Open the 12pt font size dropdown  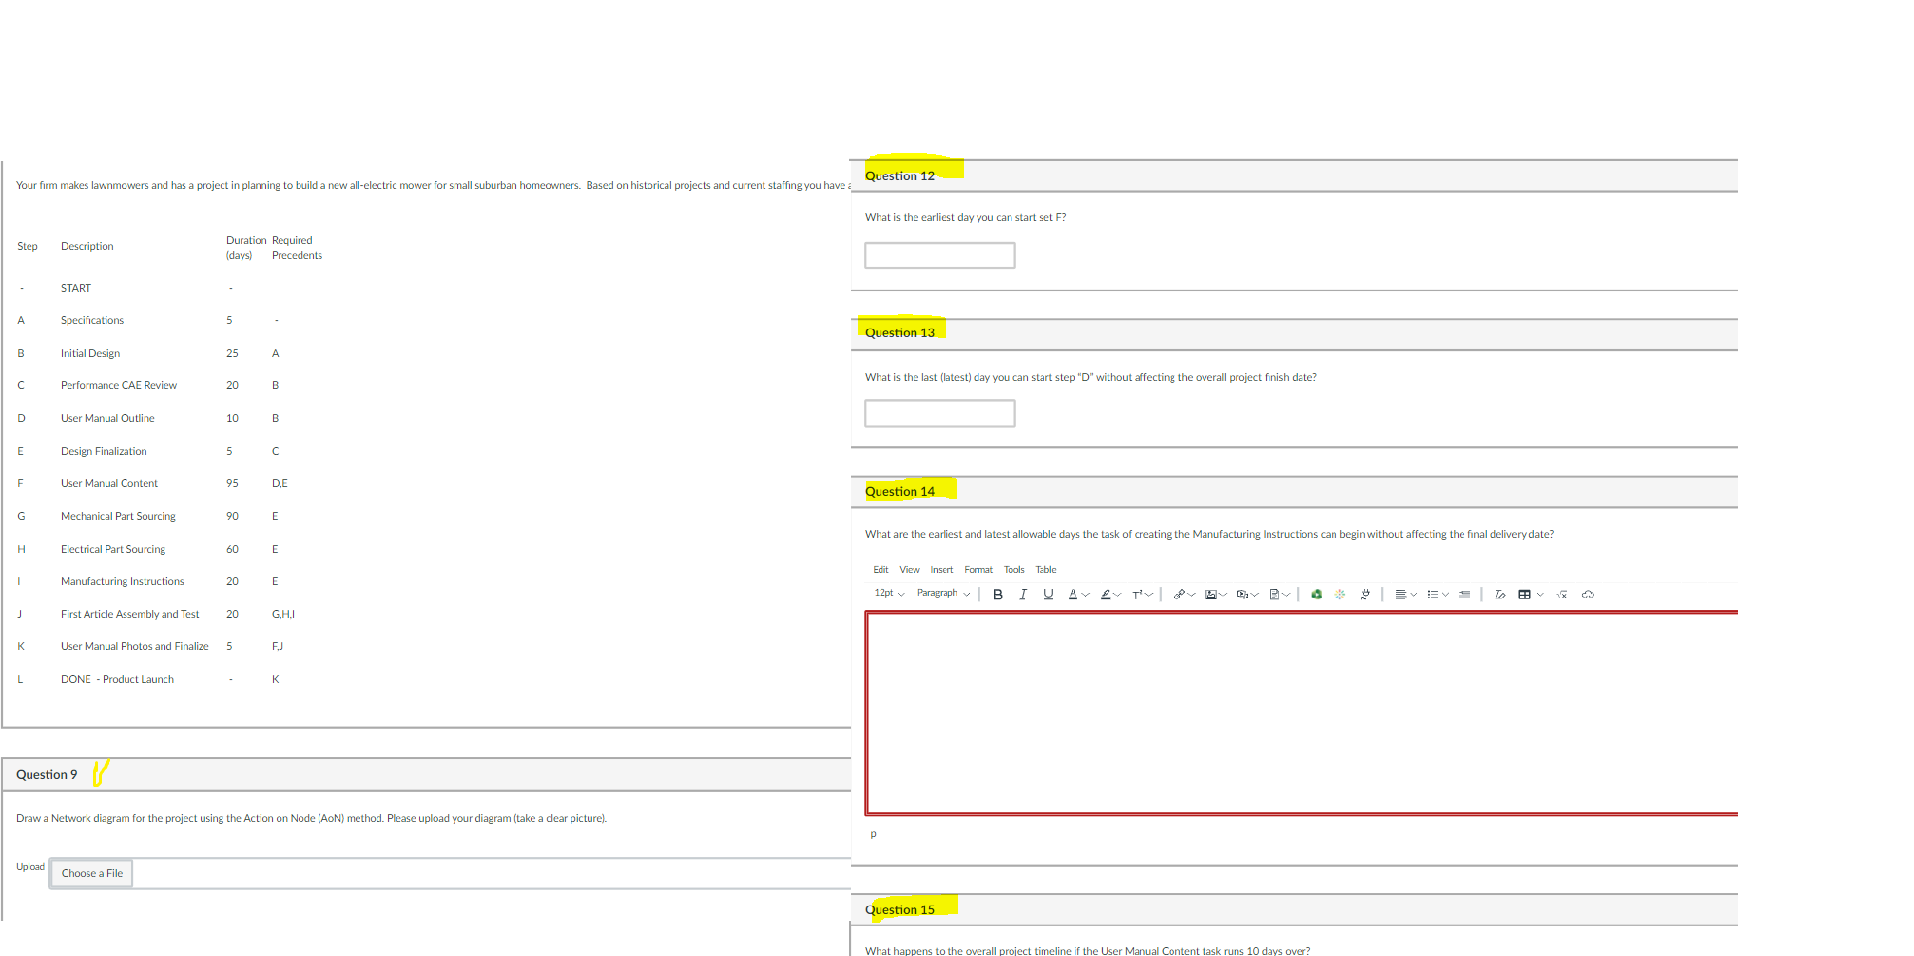[889, 593]
